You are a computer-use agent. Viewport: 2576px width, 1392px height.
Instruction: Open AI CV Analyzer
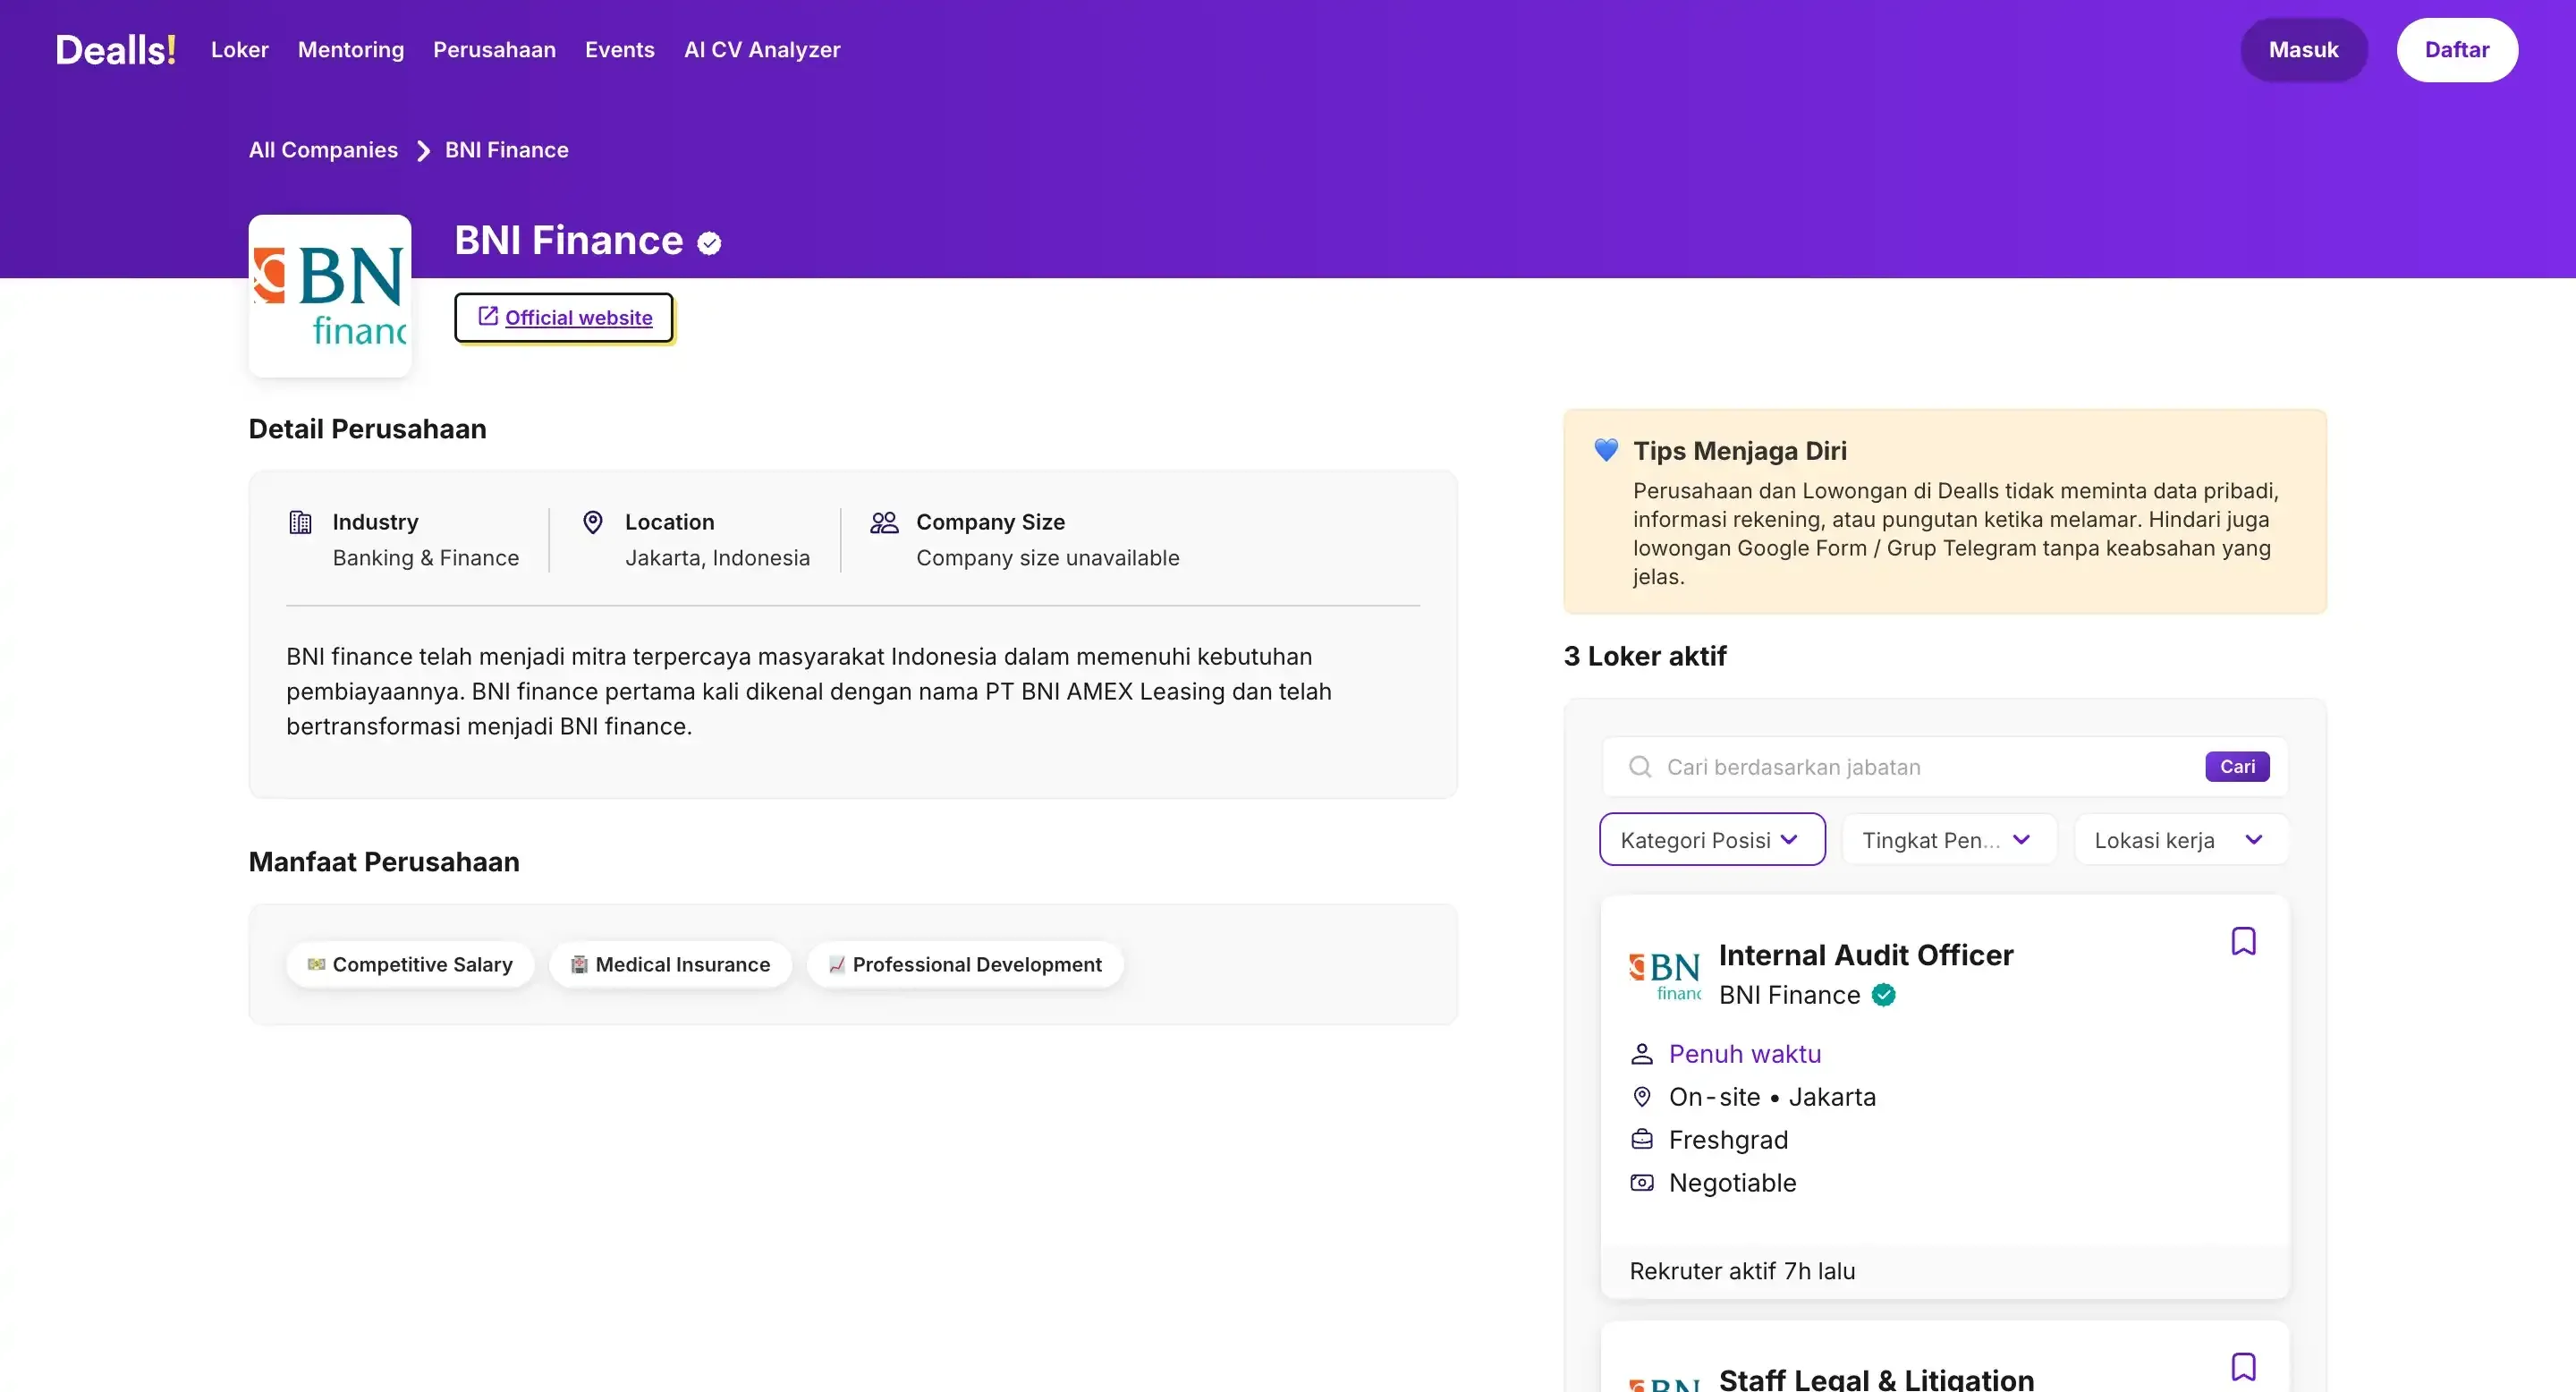762,50
